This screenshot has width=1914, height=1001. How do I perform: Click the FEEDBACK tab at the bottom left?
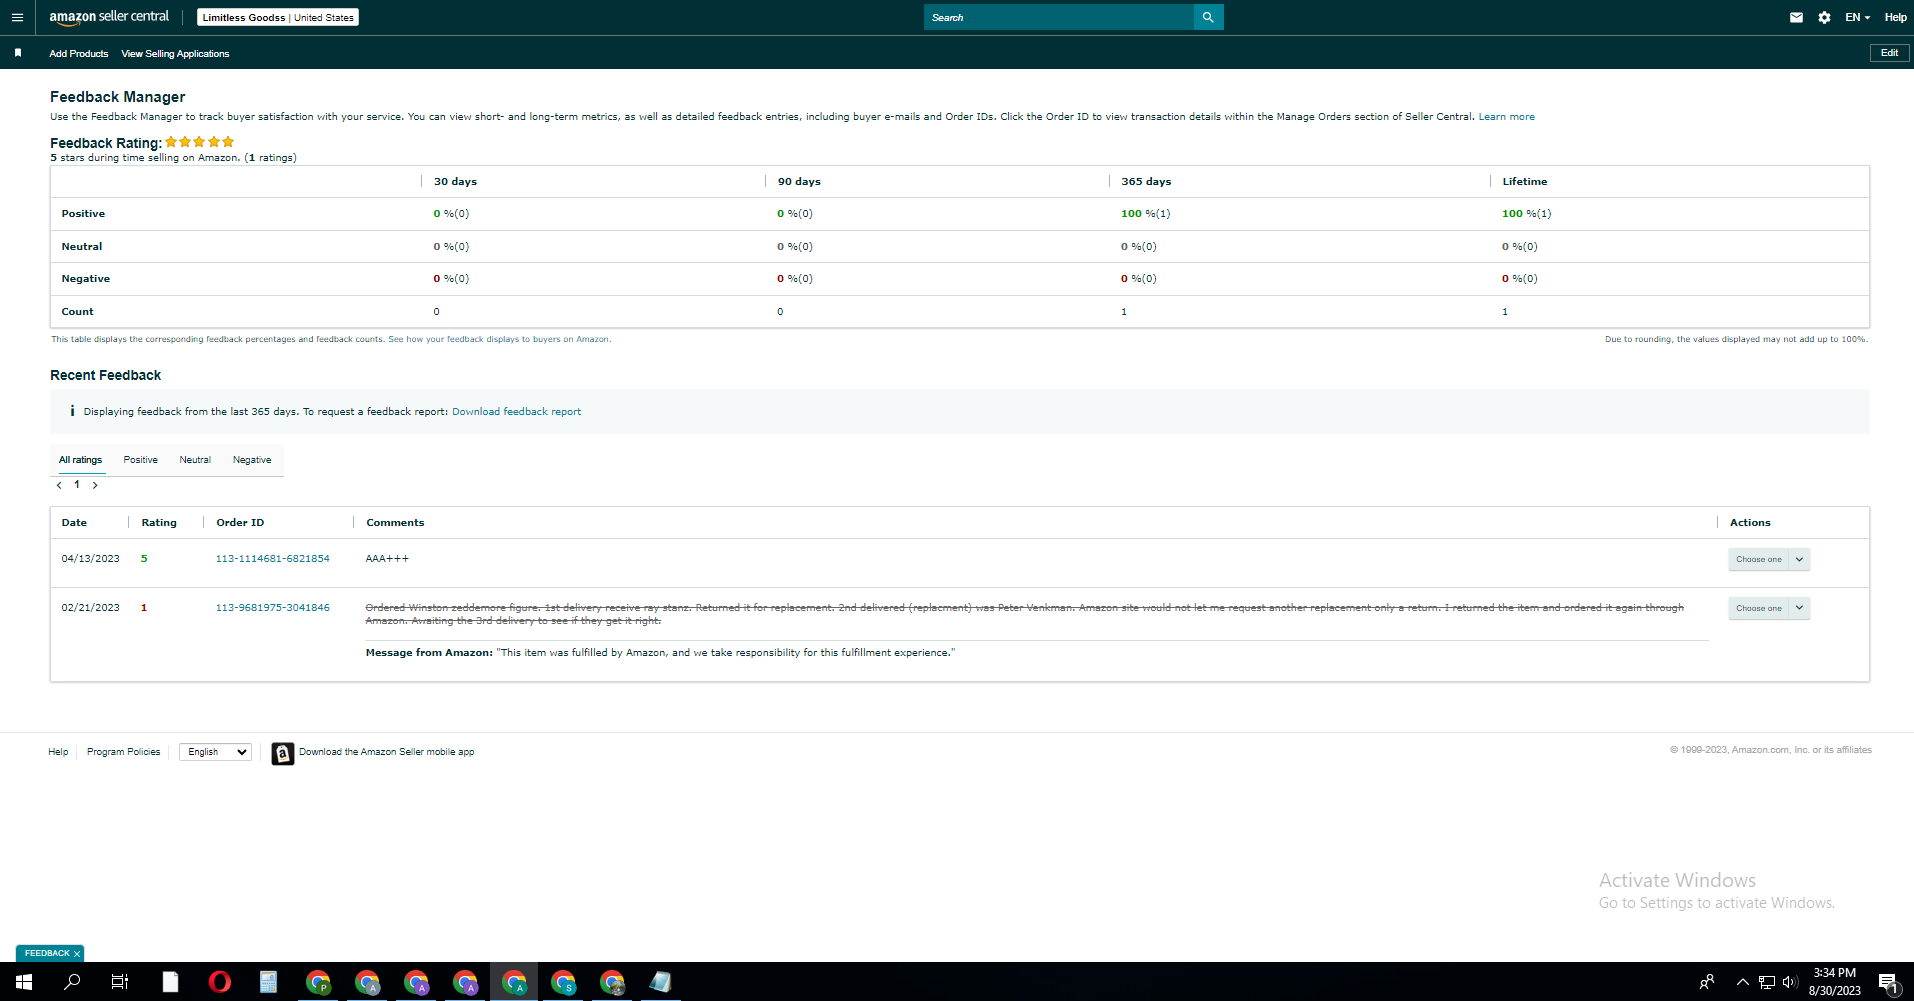click(46, 954)
